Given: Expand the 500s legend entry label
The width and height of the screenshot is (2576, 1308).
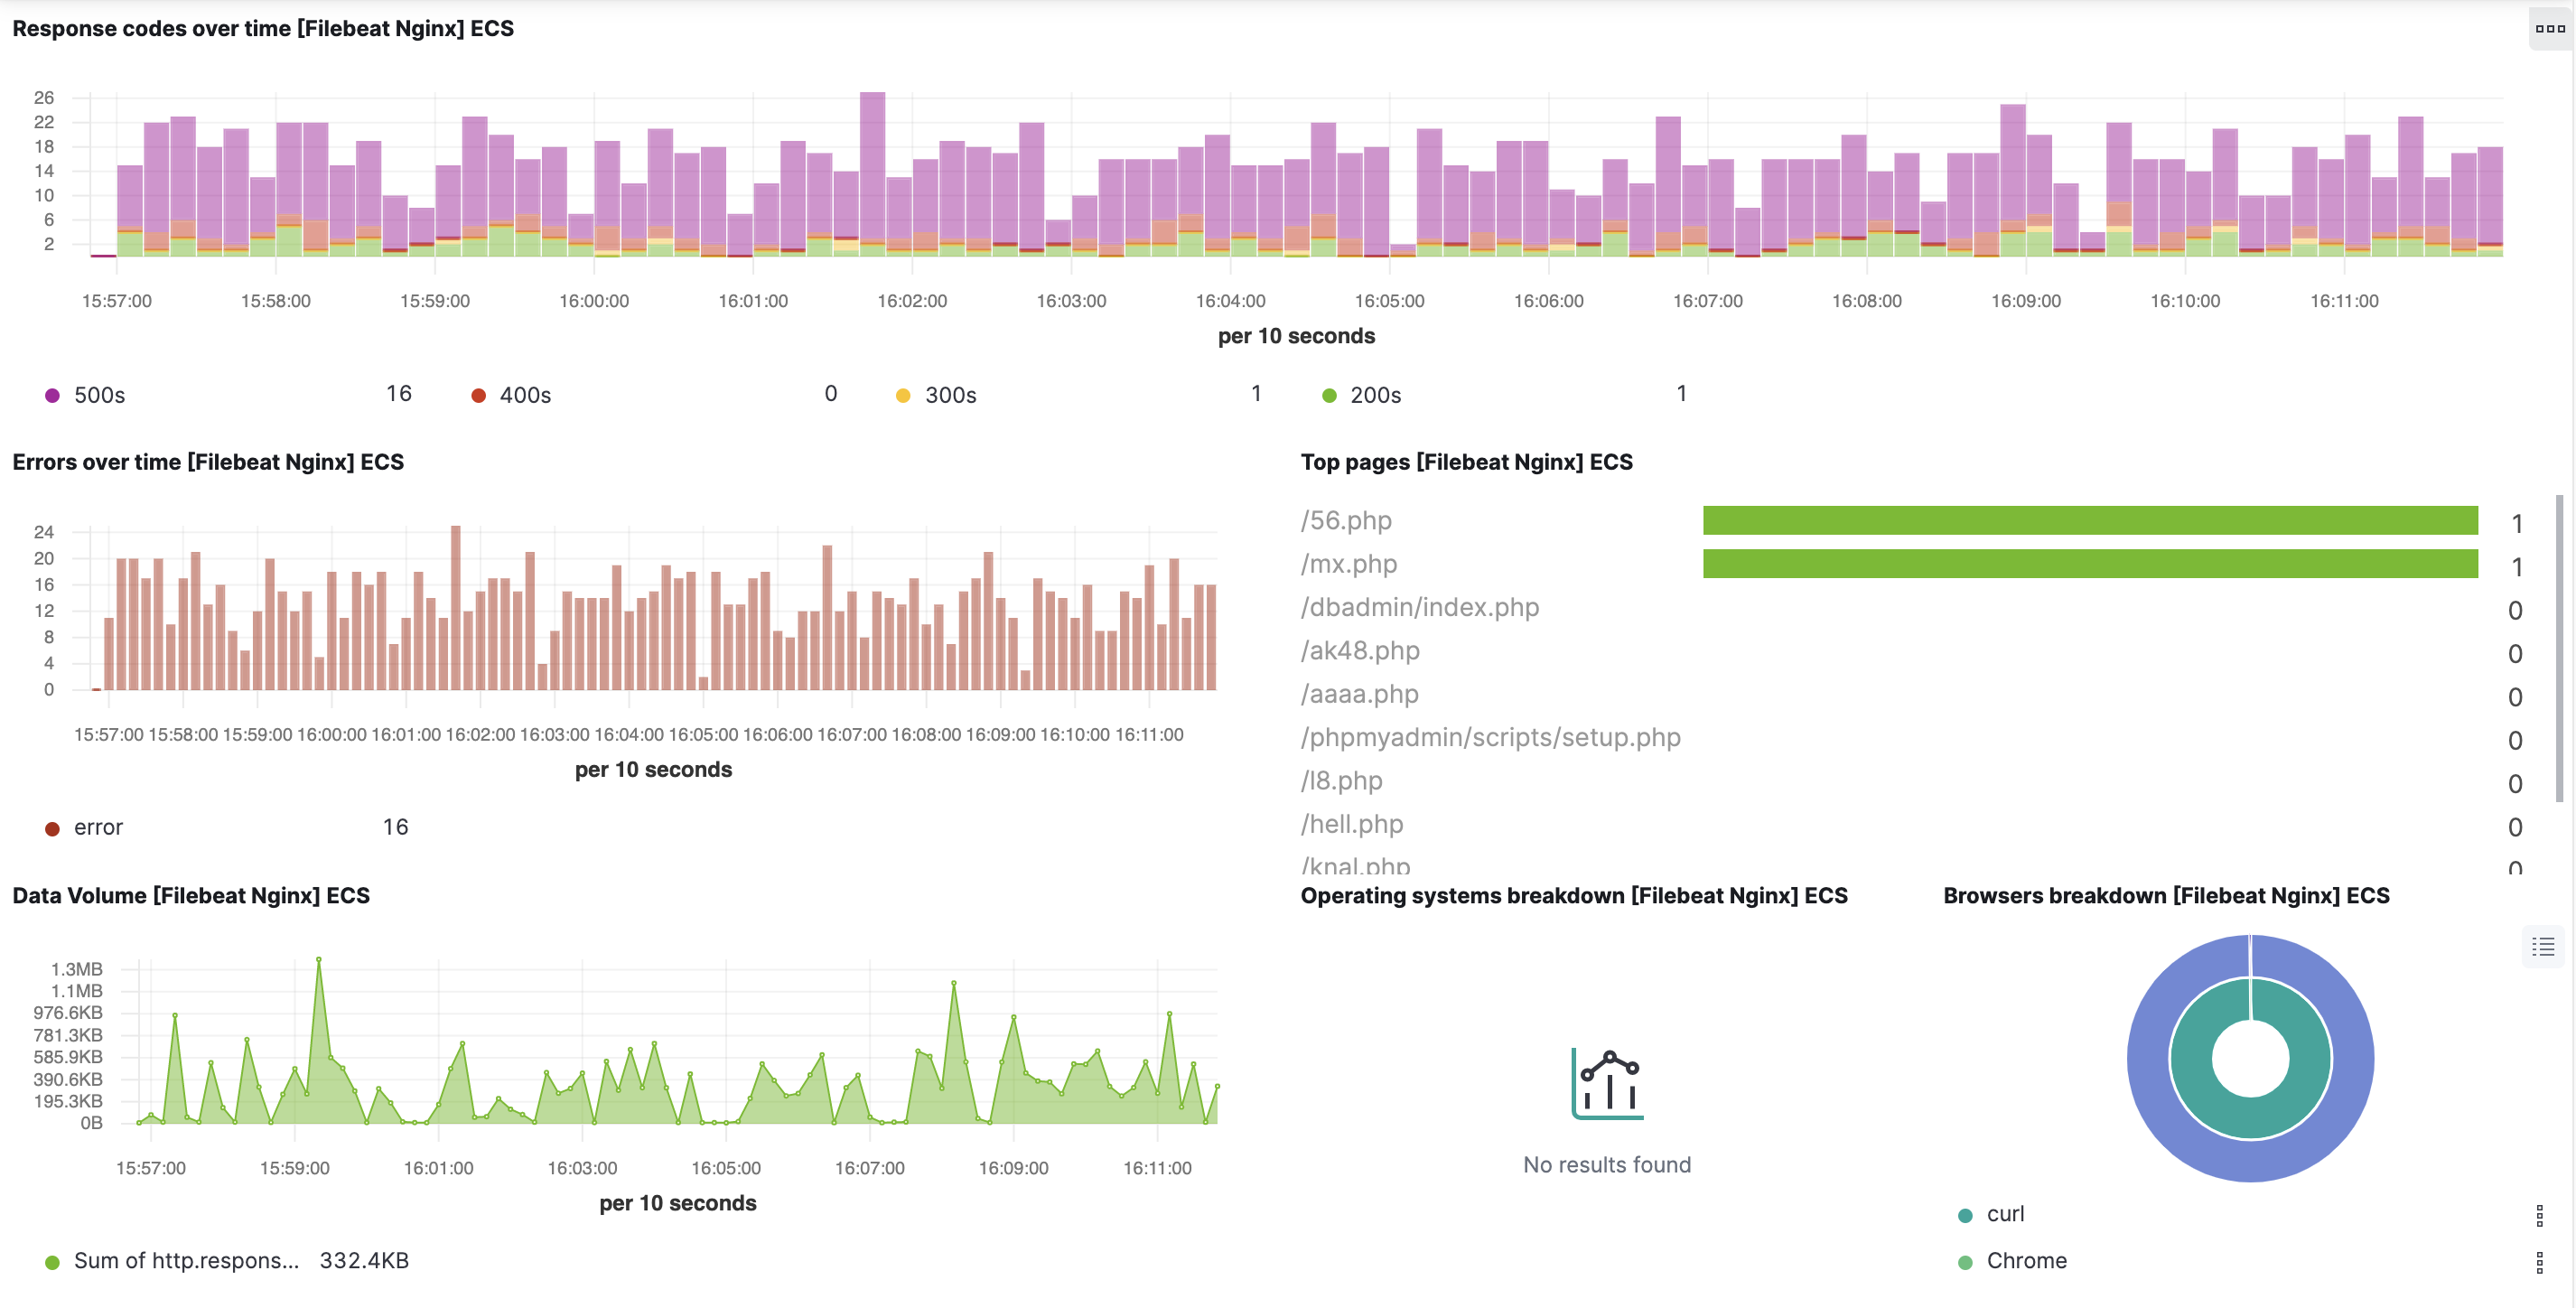Looking at the screenshot, I should (100, 396).
